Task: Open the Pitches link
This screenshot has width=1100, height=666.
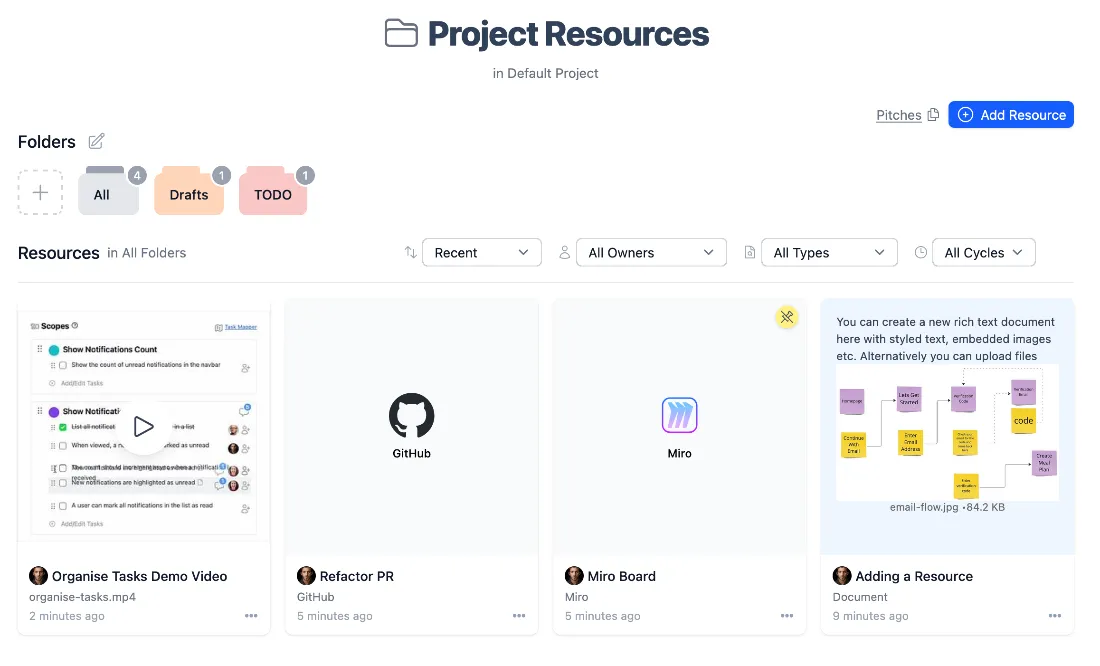Action: [899, 115]
